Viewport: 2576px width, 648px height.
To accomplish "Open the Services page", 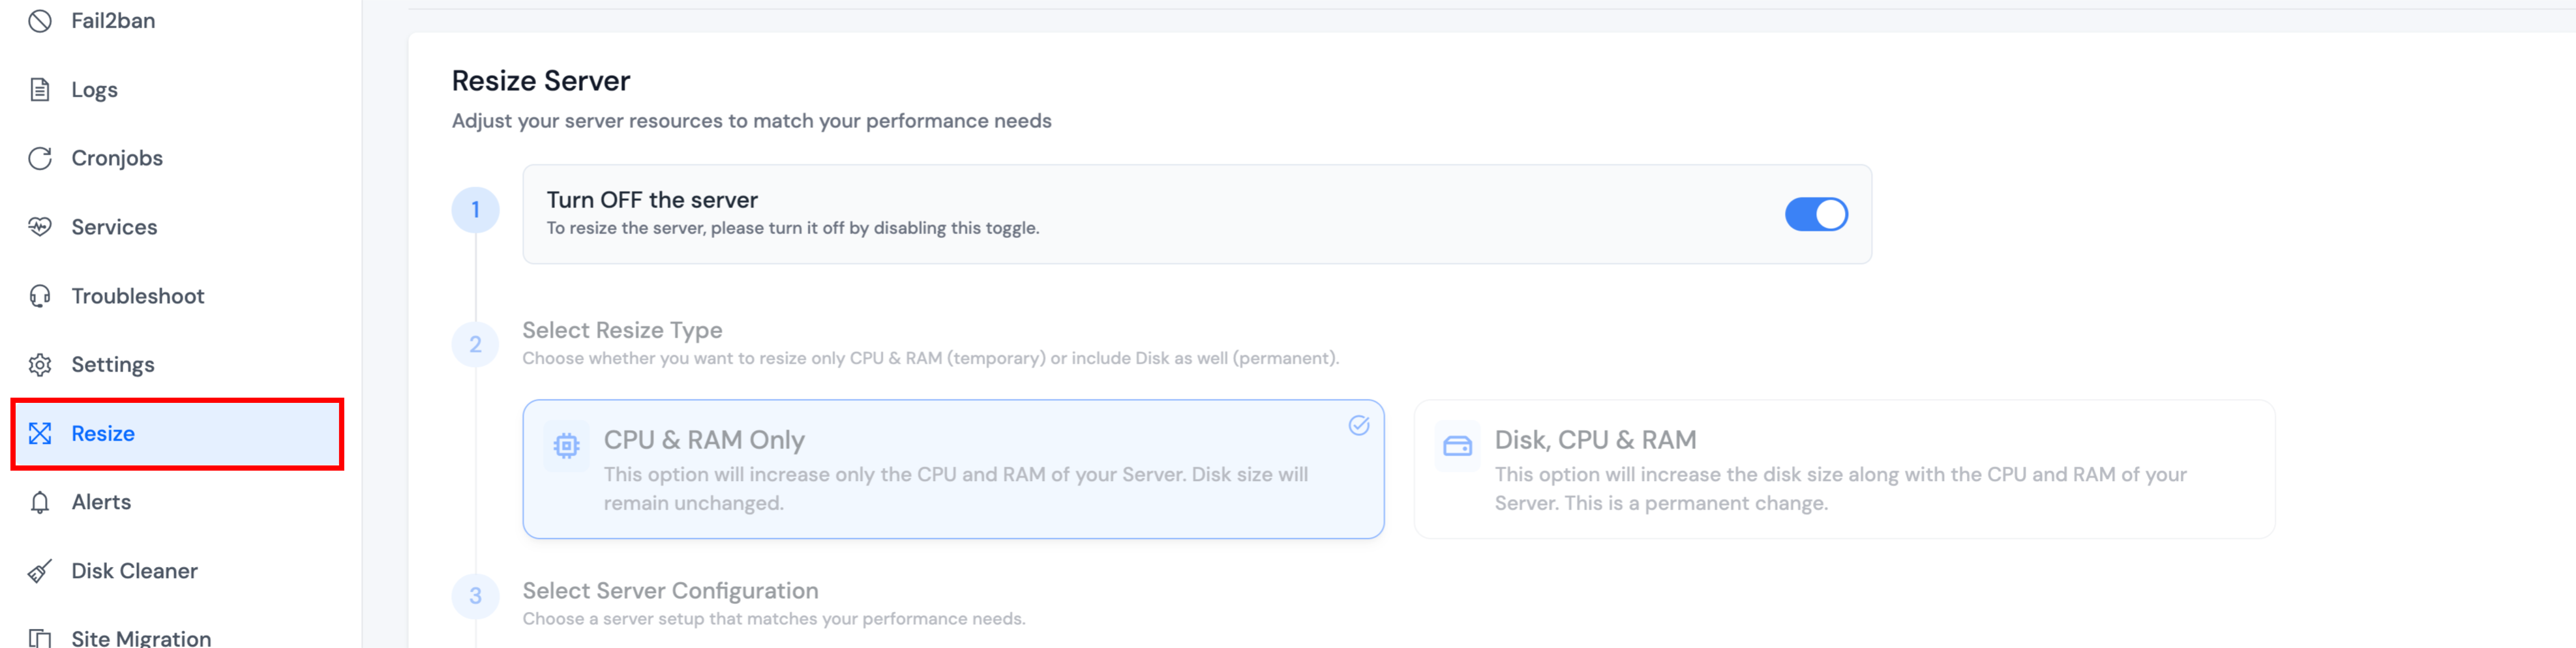I will (x=177, y=227).
